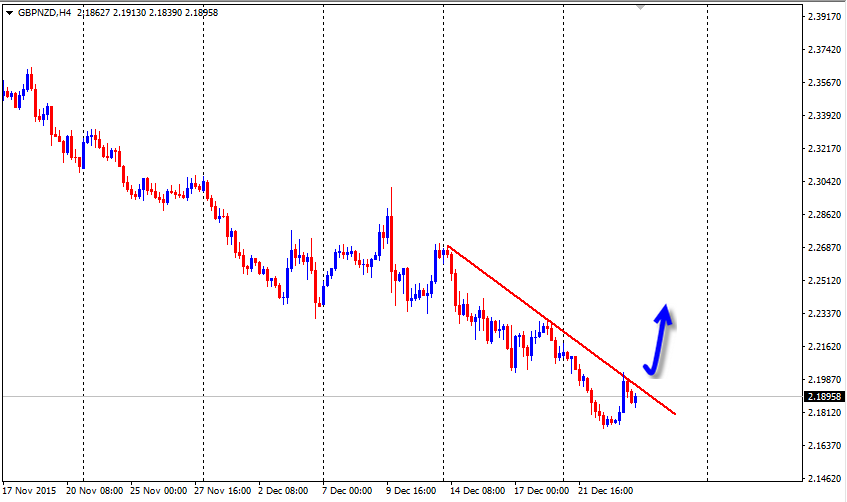Click price axis label 2.23370
The width and height of the screenshot is (847, 502).
click(x=824, y=313)
